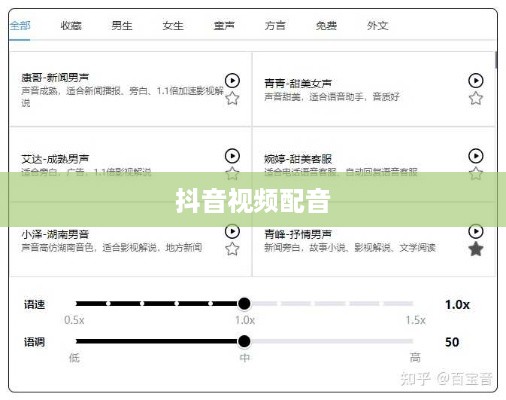Select voice name 婉婷-甜美客服

(x=298, y=159)
